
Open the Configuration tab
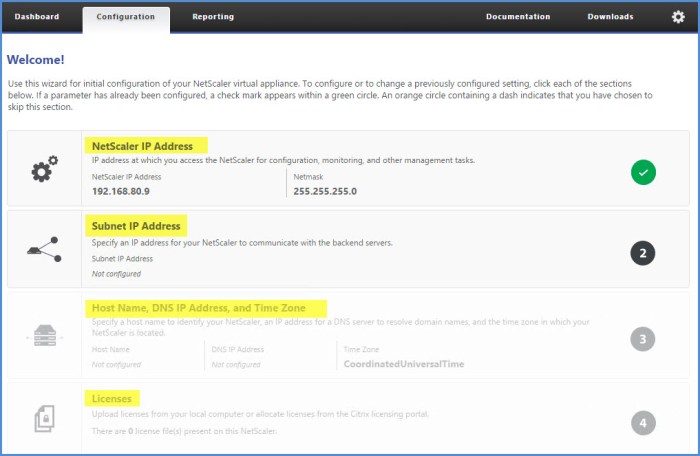[126, 17]
